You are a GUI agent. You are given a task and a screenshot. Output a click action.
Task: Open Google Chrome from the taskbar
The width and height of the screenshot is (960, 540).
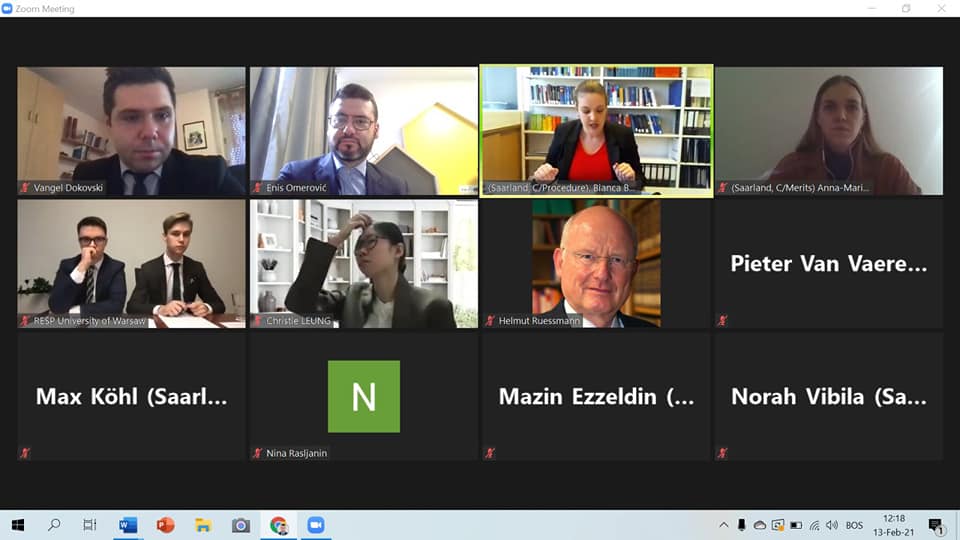279,525
